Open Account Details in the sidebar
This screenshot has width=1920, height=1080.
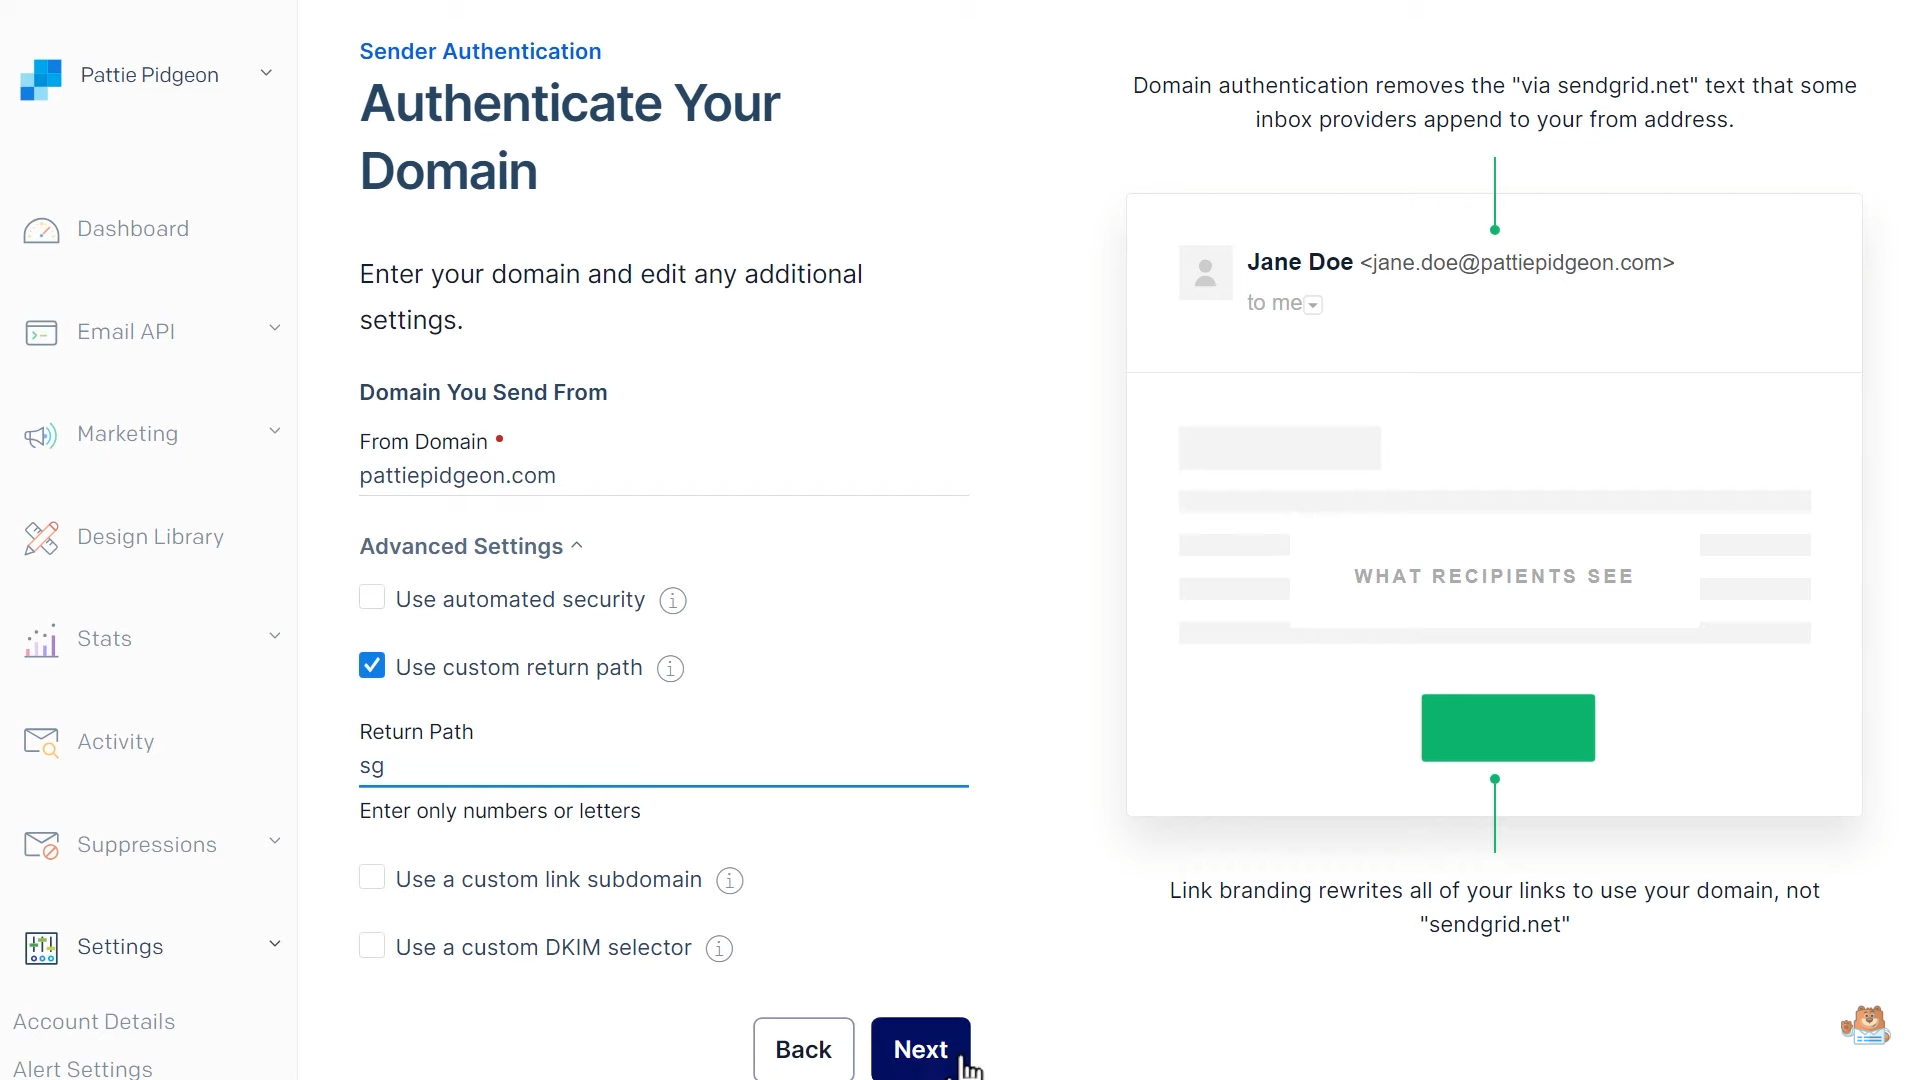(x=93, y=1022)
